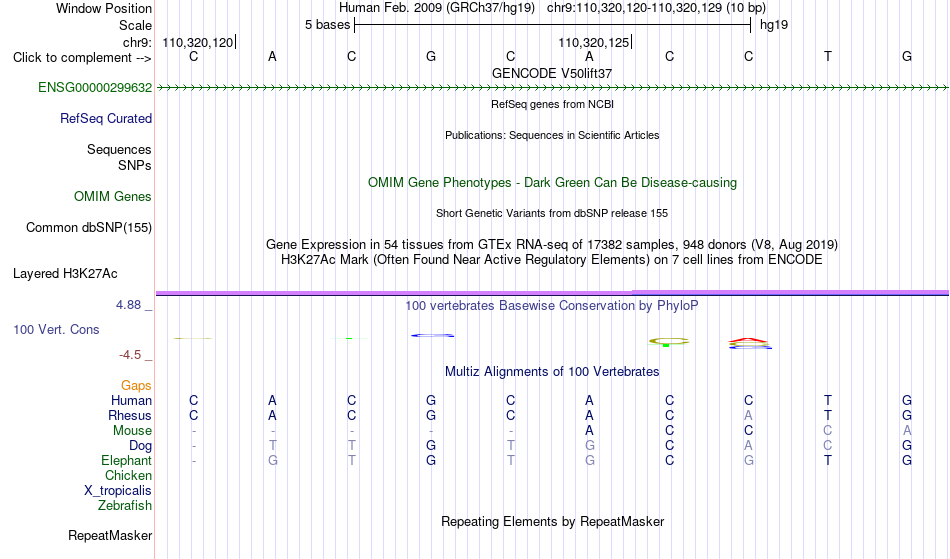Open Common dbSNP(155) track settings

click(x=89, y=228)
